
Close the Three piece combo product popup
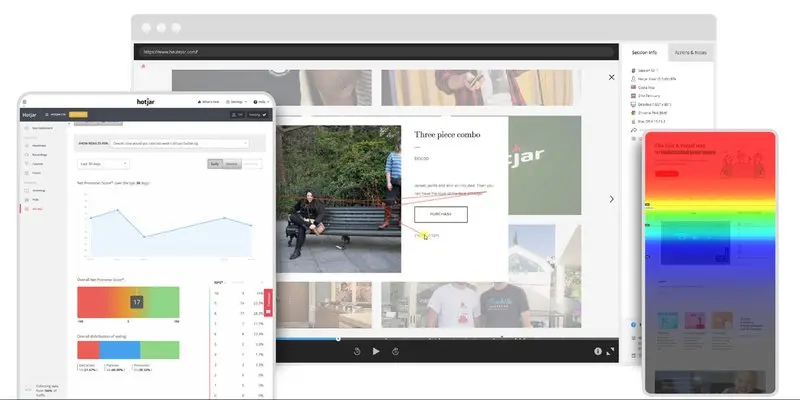click(611, 77)
